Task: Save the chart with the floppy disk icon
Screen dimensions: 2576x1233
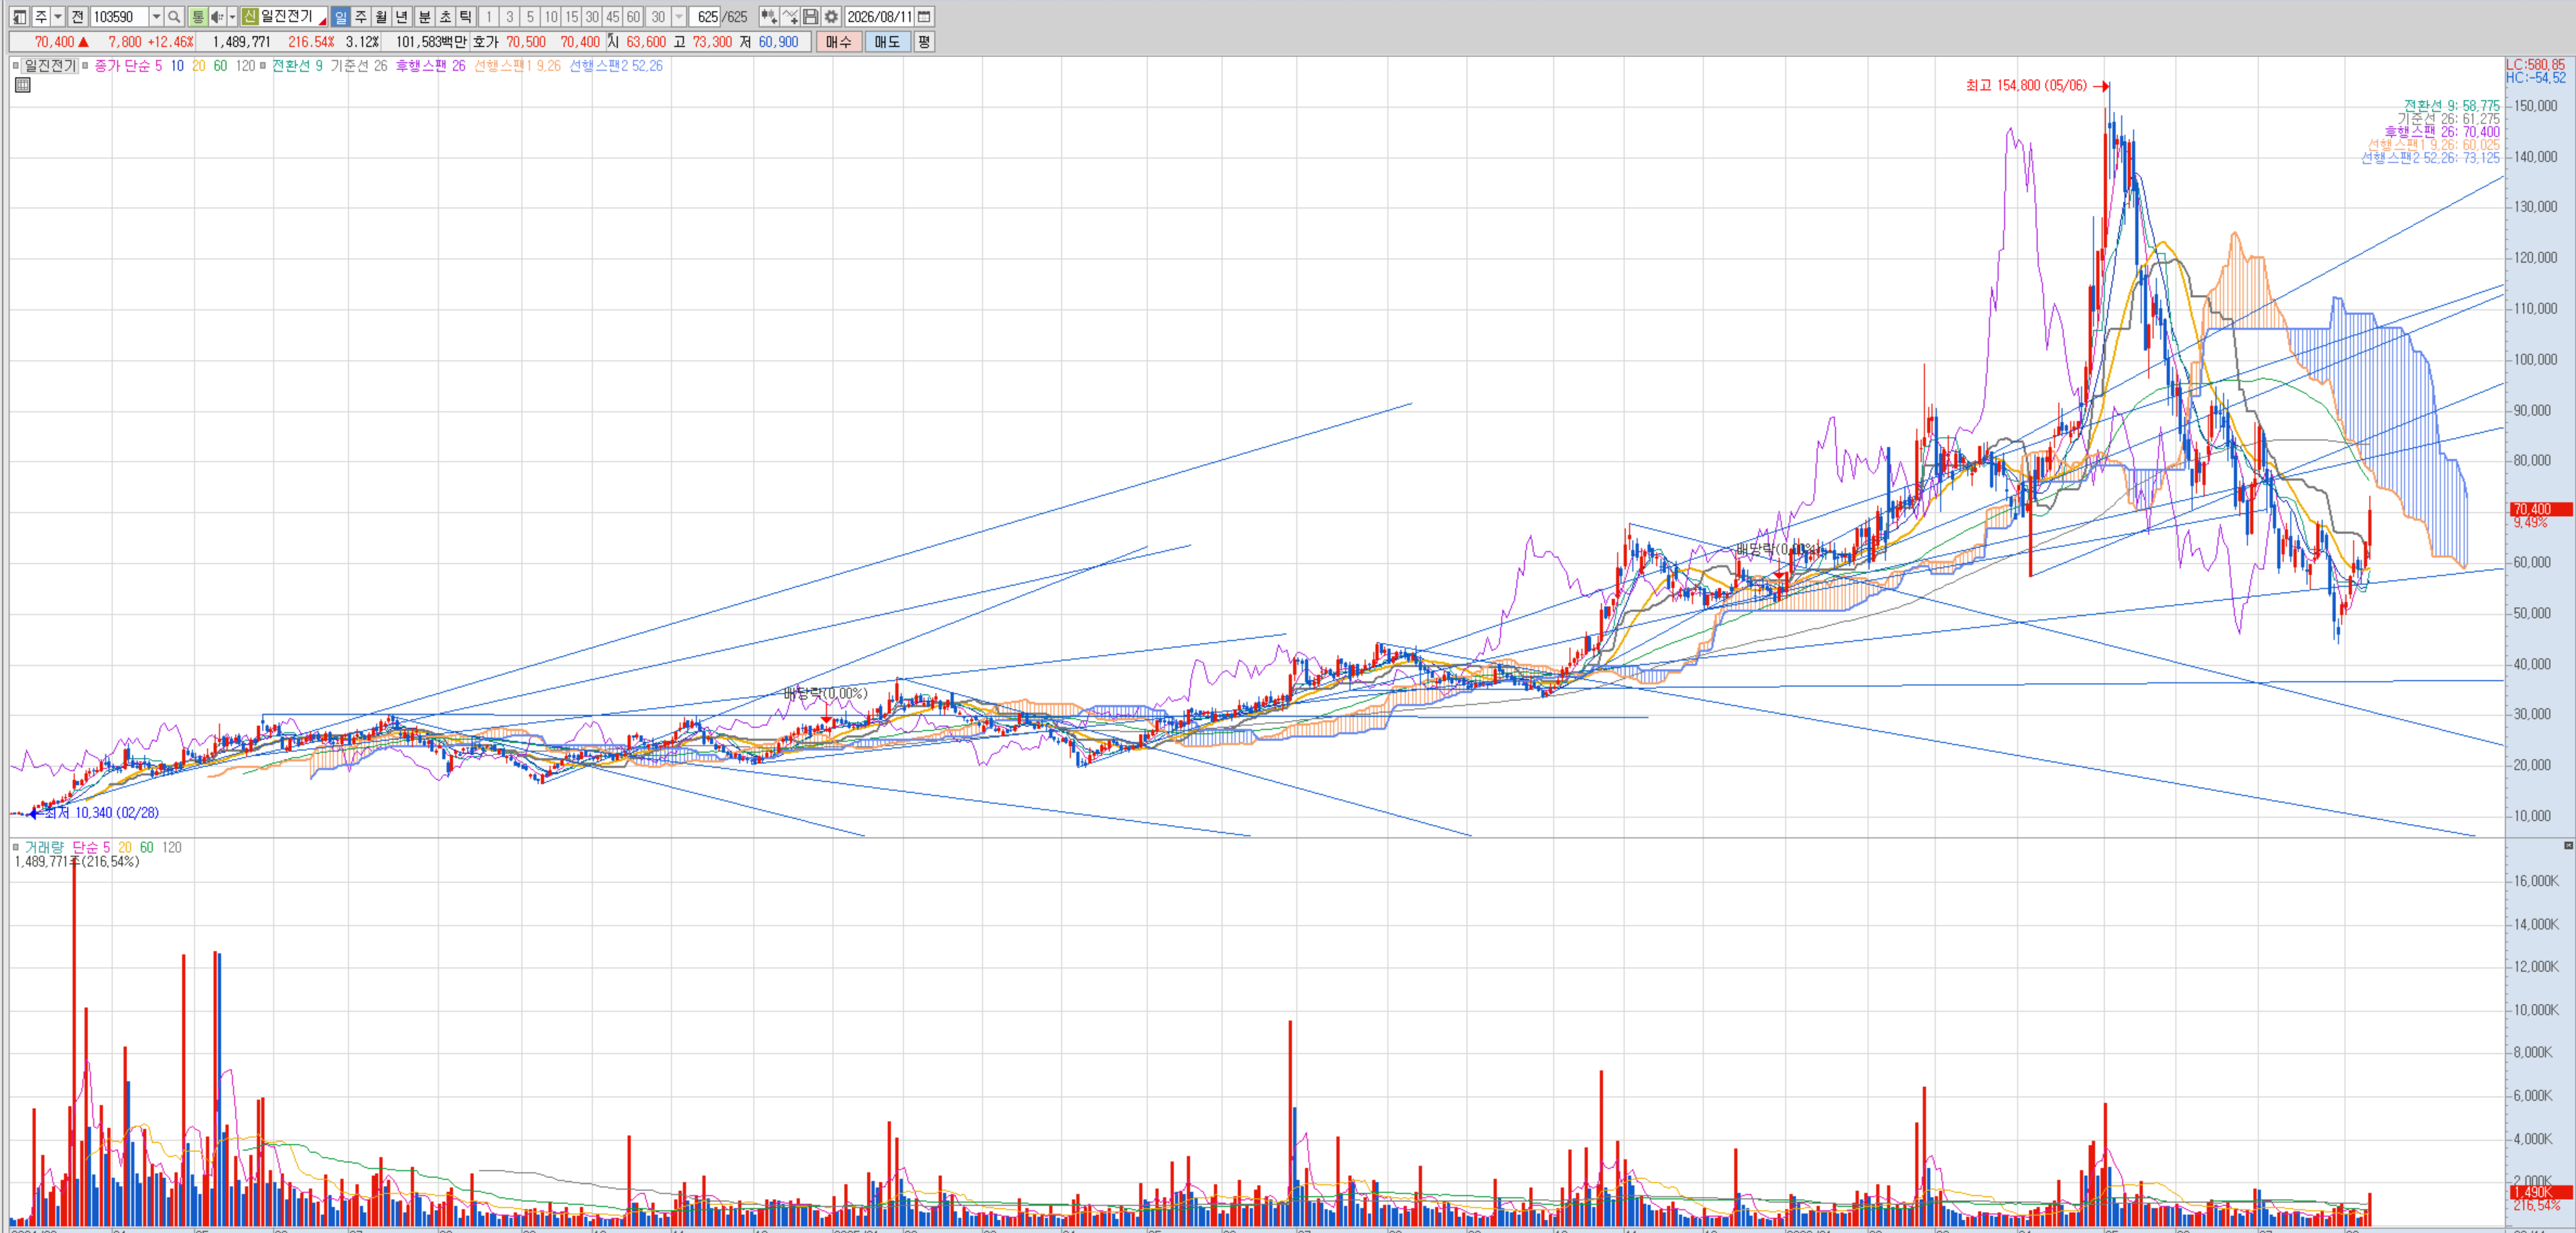Action: coord(811,16)
